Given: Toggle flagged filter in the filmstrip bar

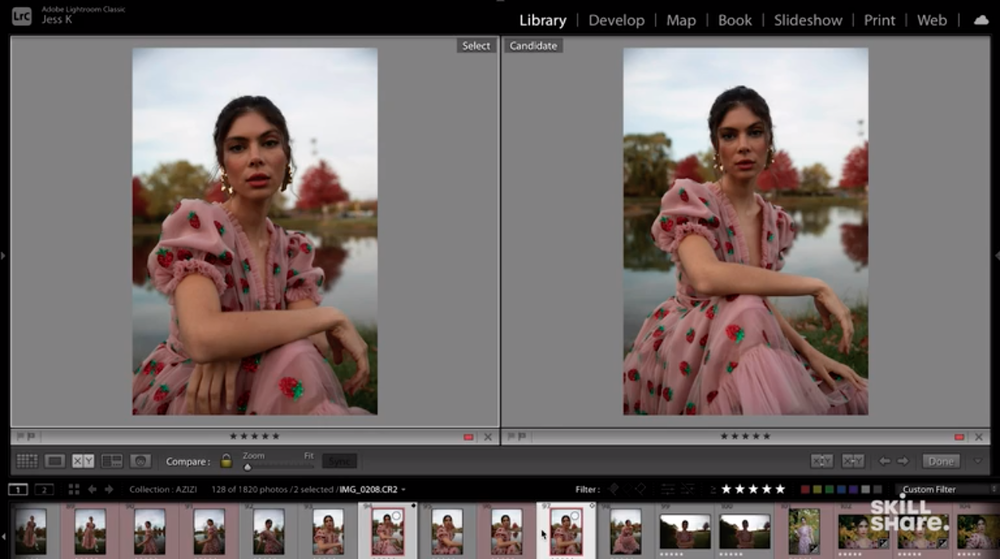Looking at the screenshot, I should [614, 489].
